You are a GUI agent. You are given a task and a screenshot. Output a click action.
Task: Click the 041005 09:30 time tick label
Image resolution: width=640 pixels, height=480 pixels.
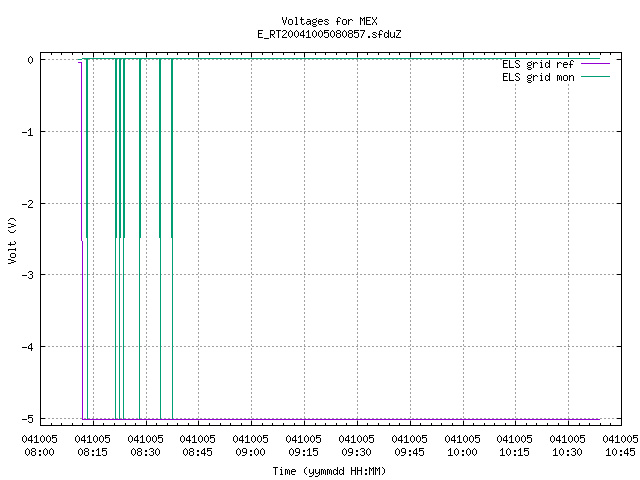[357, 445]
